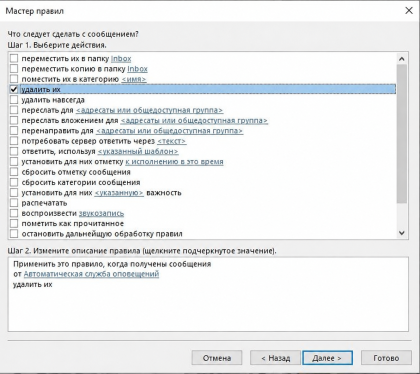Image resolution: width=420 pixels, height=374 pixels.
Task: Click the Отмена button
Action: pyautogui.click(x=217, y=358)
